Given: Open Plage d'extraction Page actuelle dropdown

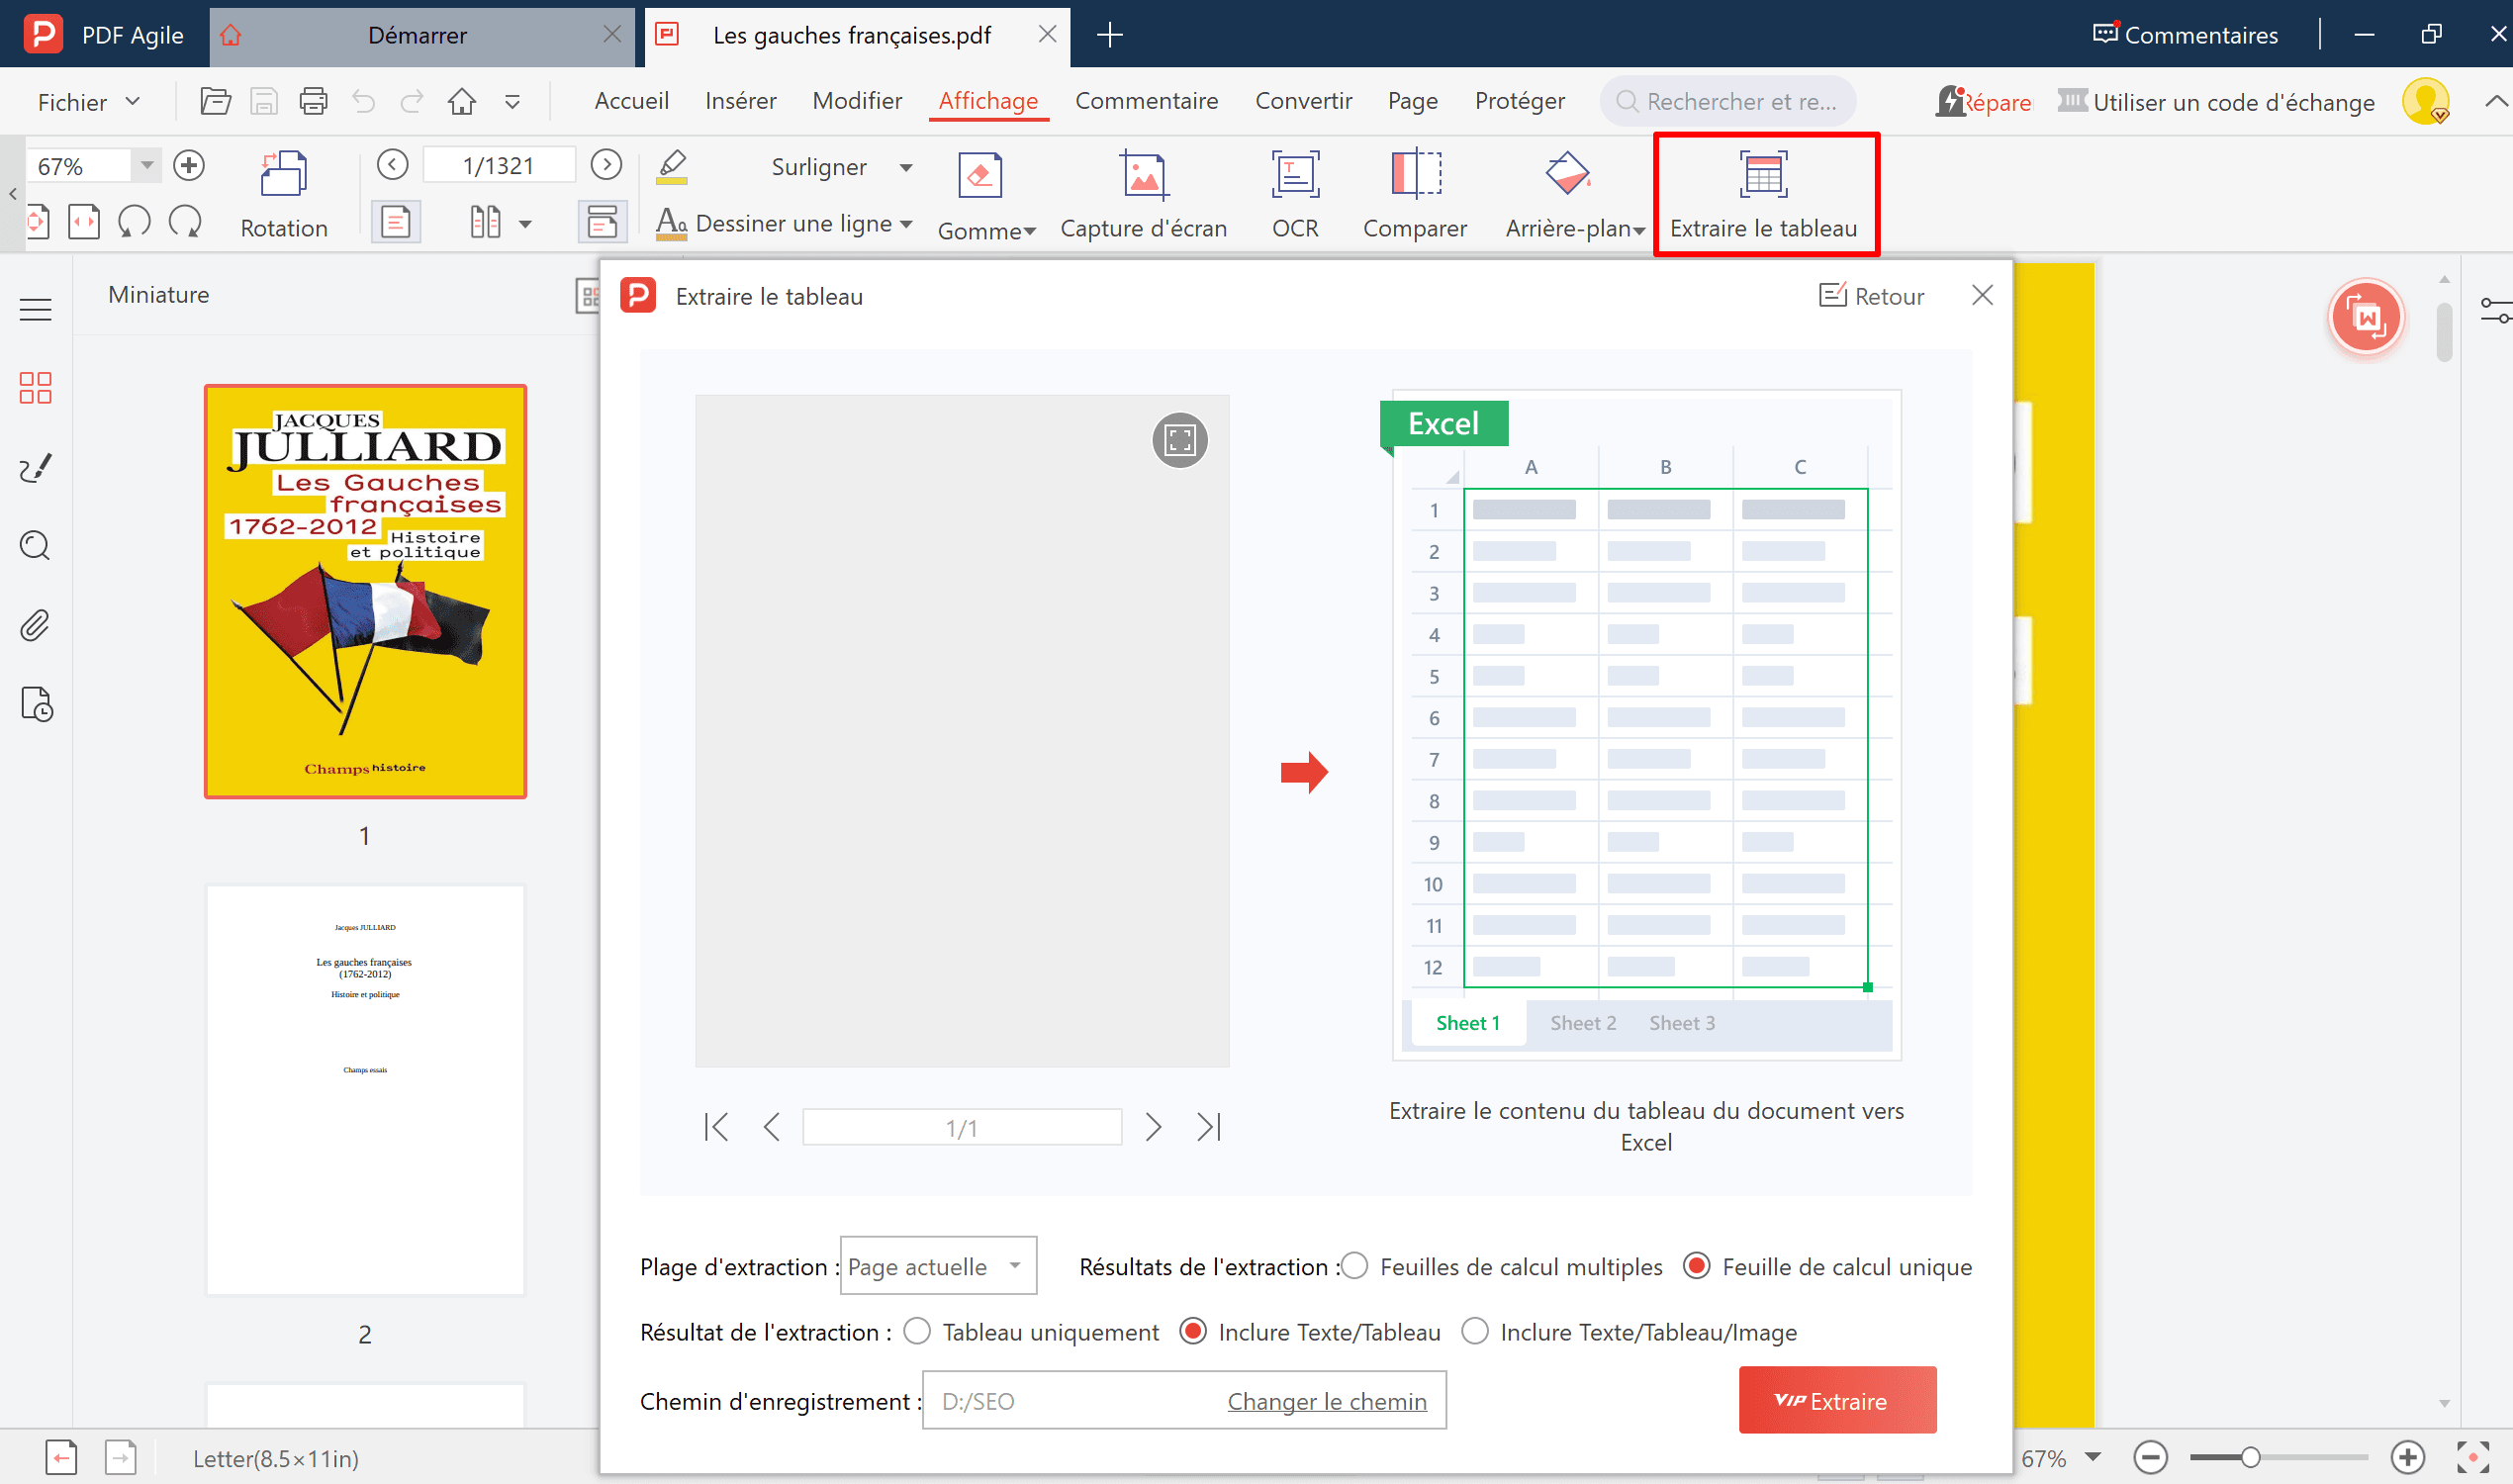Looking at the screenshot, I should coord(938,1266).
